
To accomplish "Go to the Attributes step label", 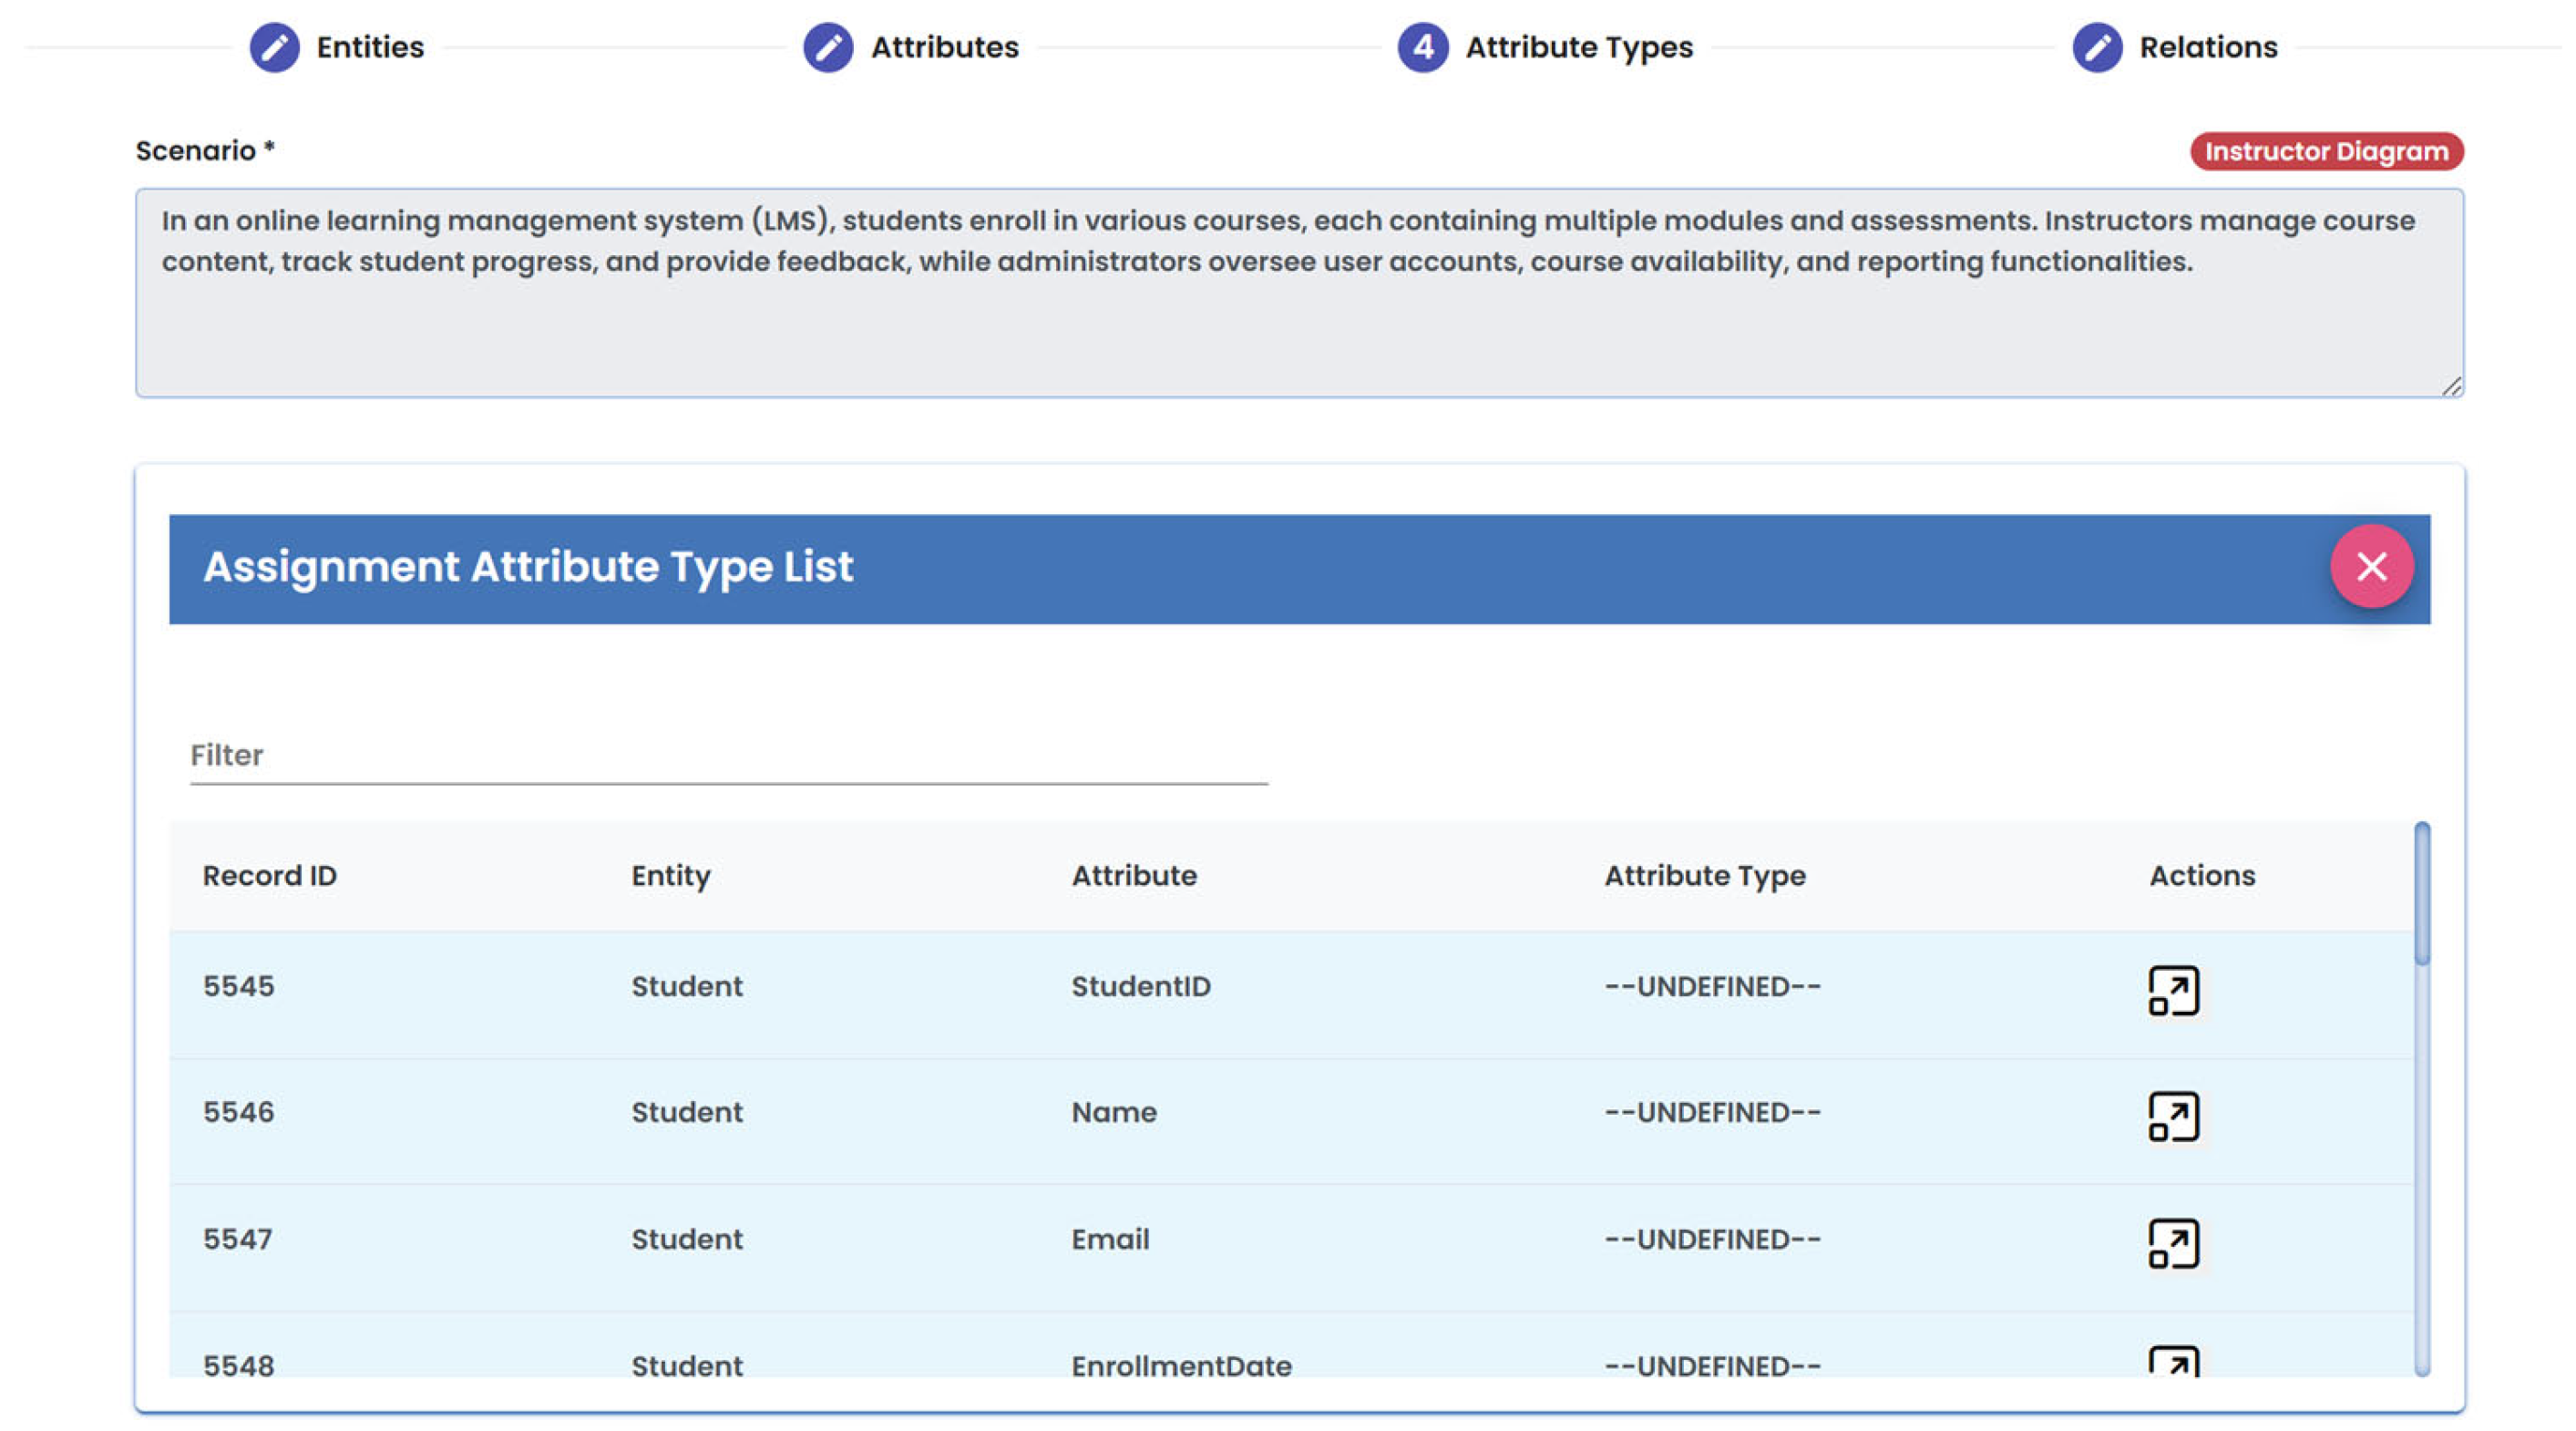I will 944,47.
